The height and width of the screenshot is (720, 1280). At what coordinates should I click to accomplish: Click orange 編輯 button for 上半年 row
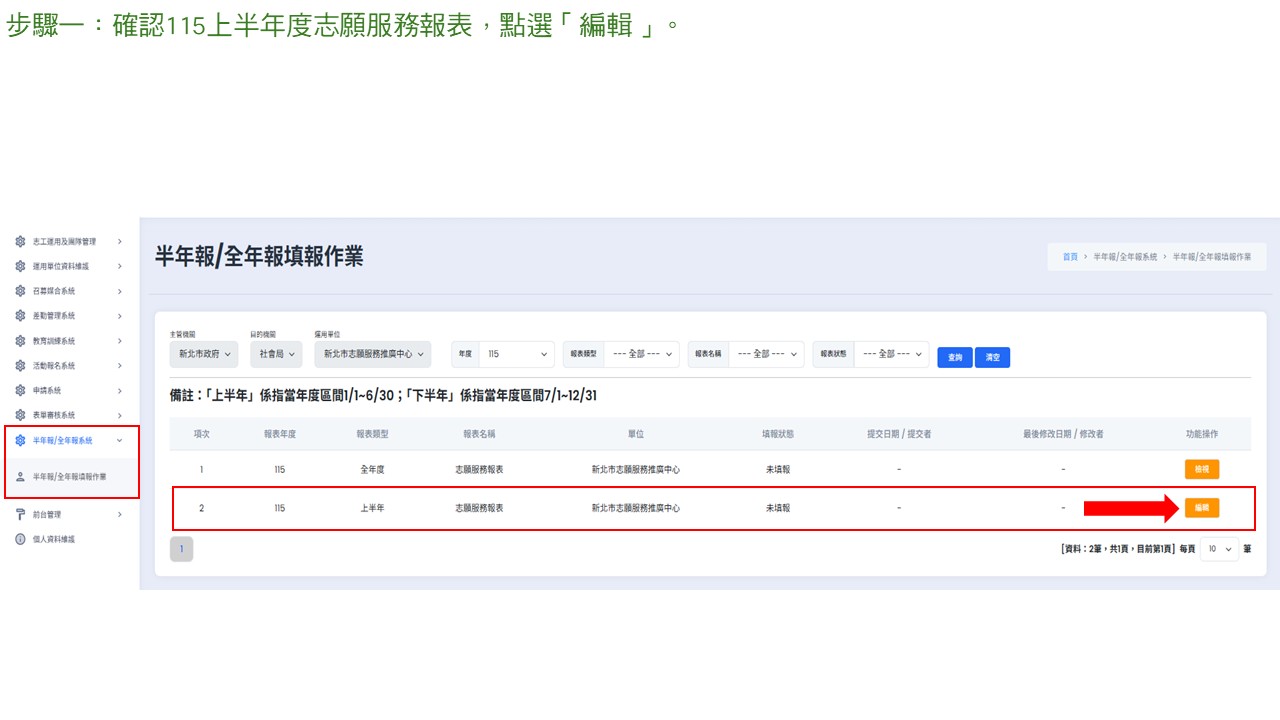[1202, 508]
